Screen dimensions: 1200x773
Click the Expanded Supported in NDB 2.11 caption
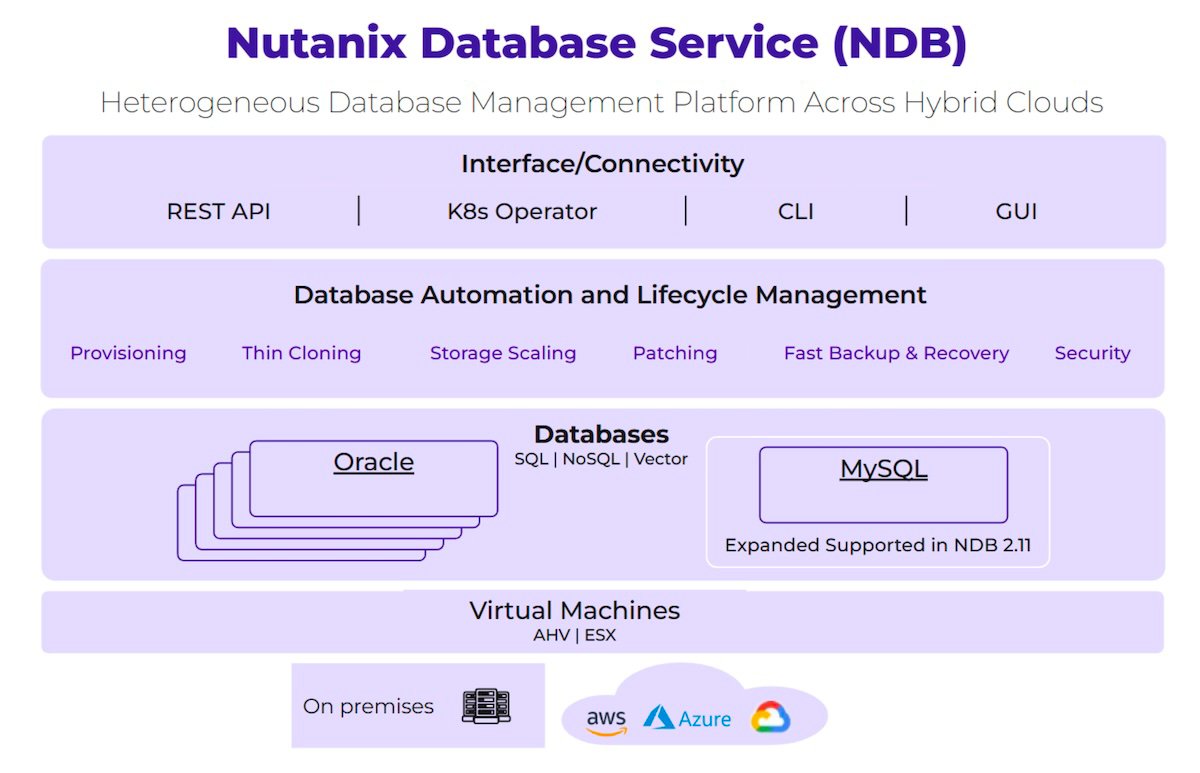point(879,545)
